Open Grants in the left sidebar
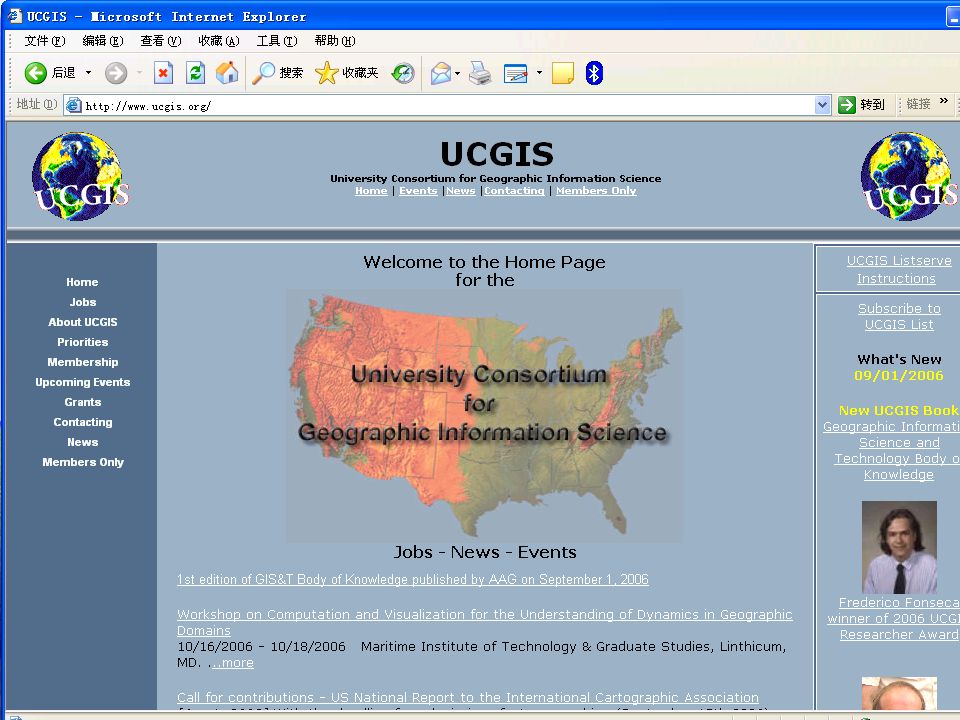This screenshot has width=960, height=720. tap(83, 402)
